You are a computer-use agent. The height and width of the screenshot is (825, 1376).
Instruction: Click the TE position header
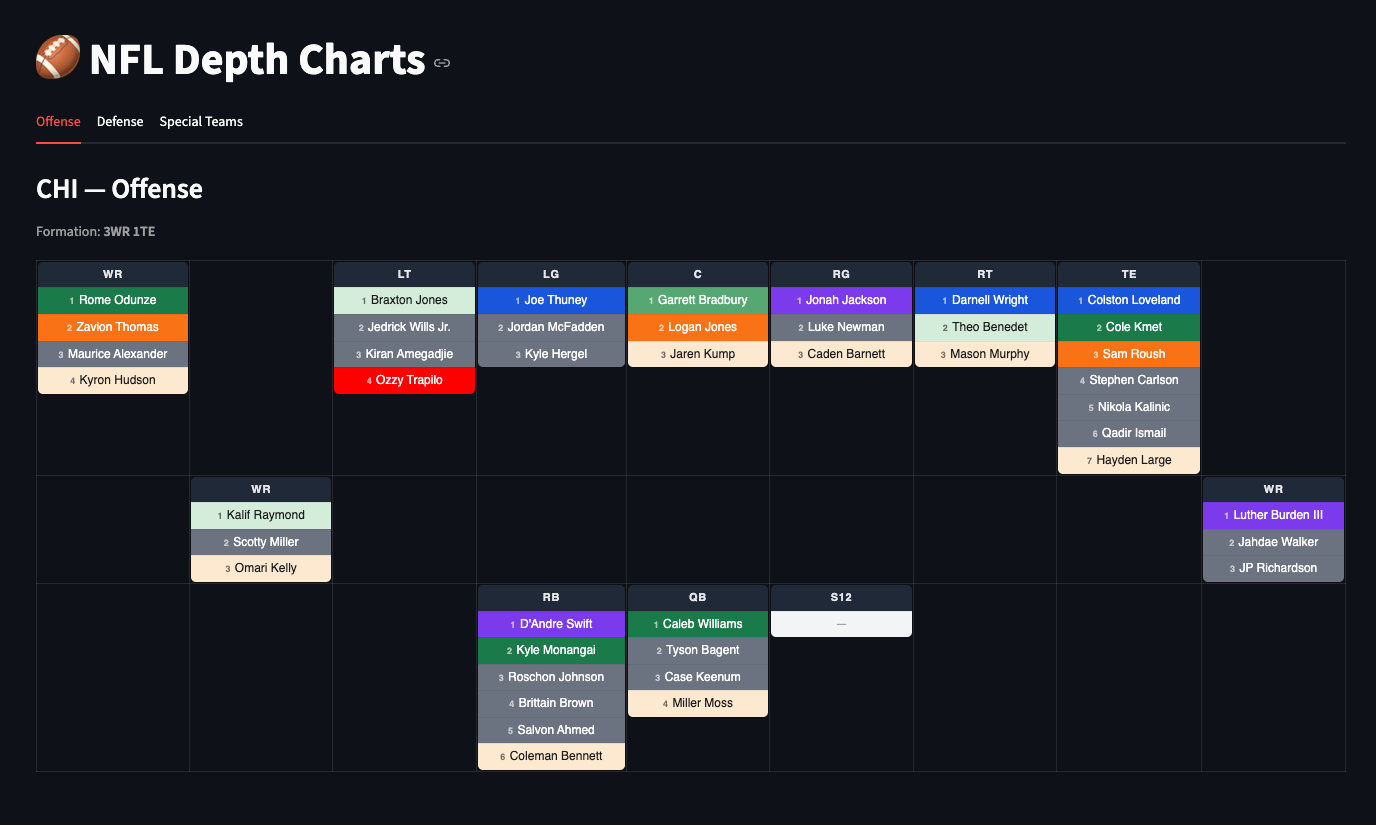1129,274
